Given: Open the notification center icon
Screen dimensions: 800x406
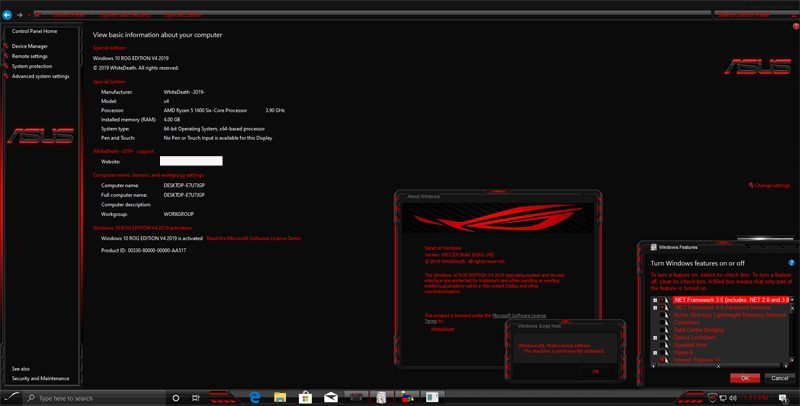Looking at the screenshot, I should pos(783,398).
